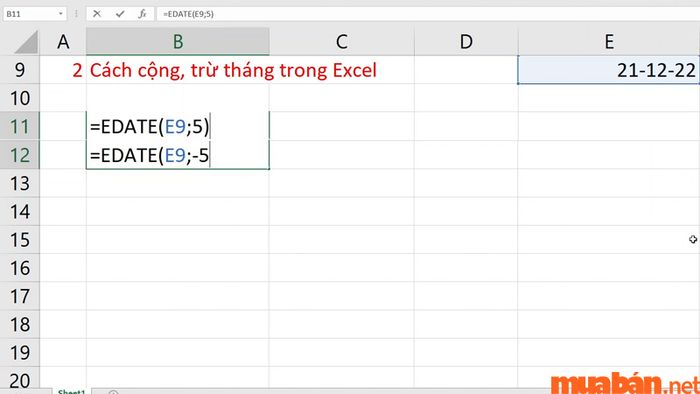The image size is (700, 394).
Task: Select row 17 header
Action: point(20,296)
